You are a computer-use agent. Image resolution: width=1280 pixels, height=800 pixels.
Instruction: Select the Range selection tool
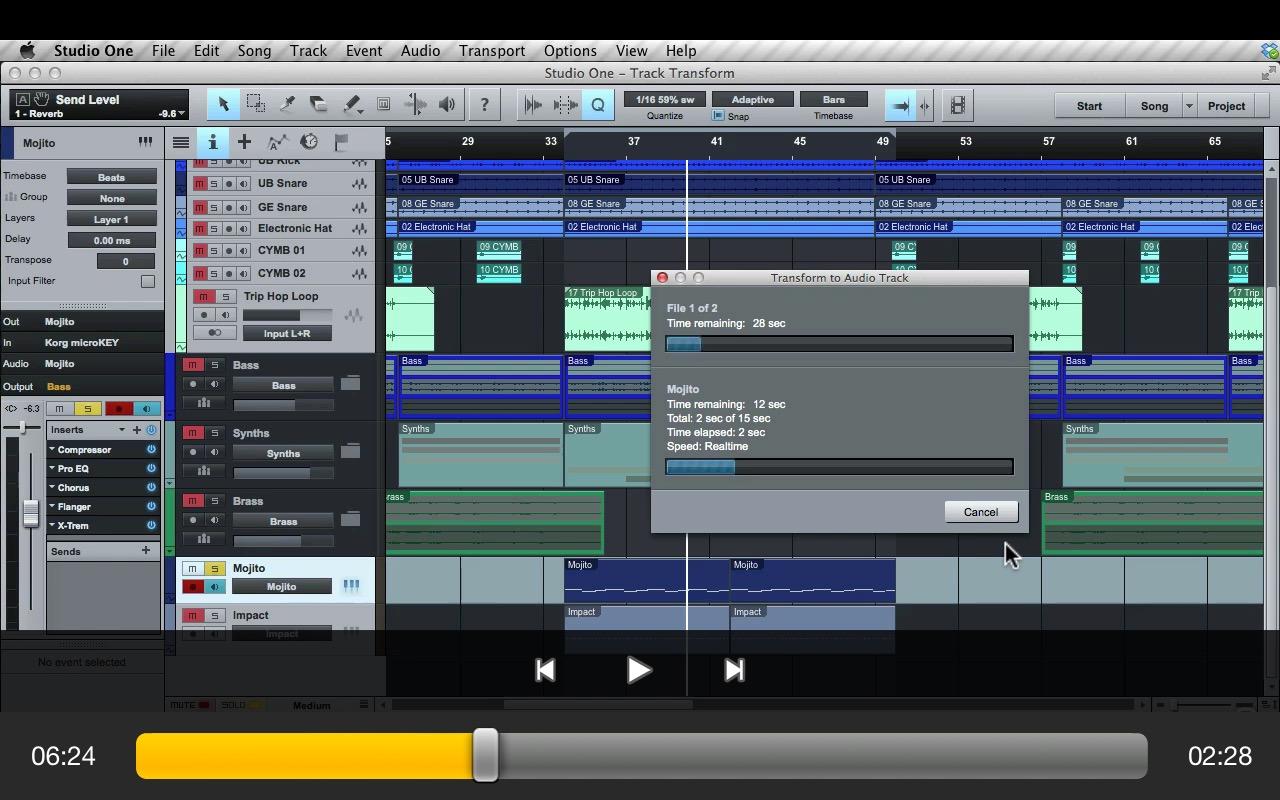click(255, 105)
